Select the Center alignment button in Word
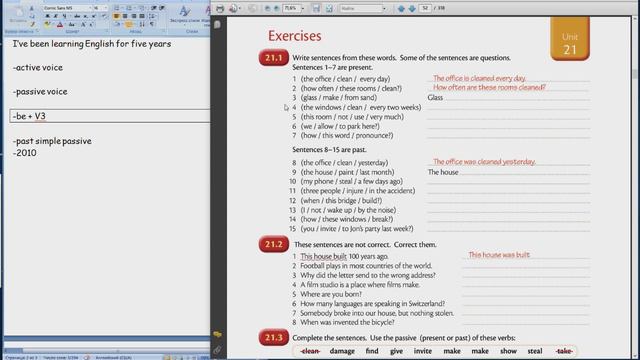 (124, 16)
